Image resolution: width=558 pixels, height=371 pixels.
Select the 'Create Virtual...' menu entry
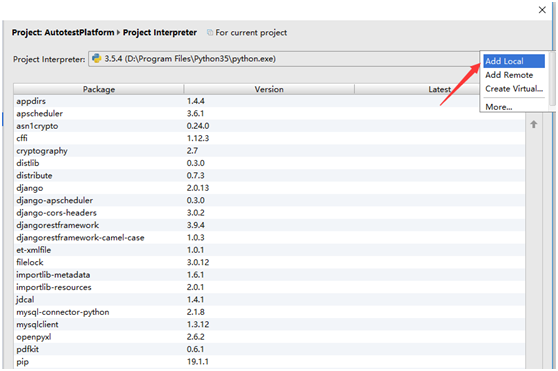[514, 89]
